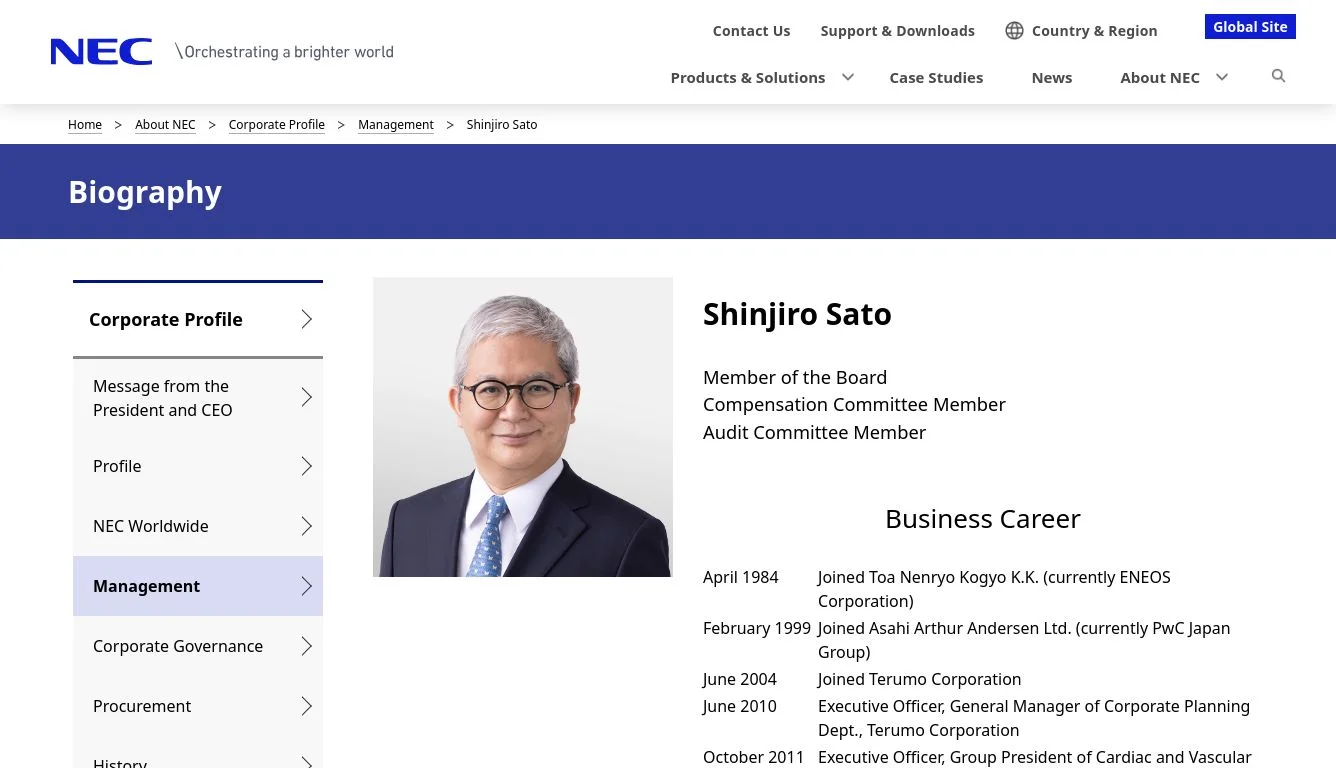Image resolution: width=1336 pixels, height=768 pixels.
Task: Expand the About NEC chevron
Action: pos(1221,77)
